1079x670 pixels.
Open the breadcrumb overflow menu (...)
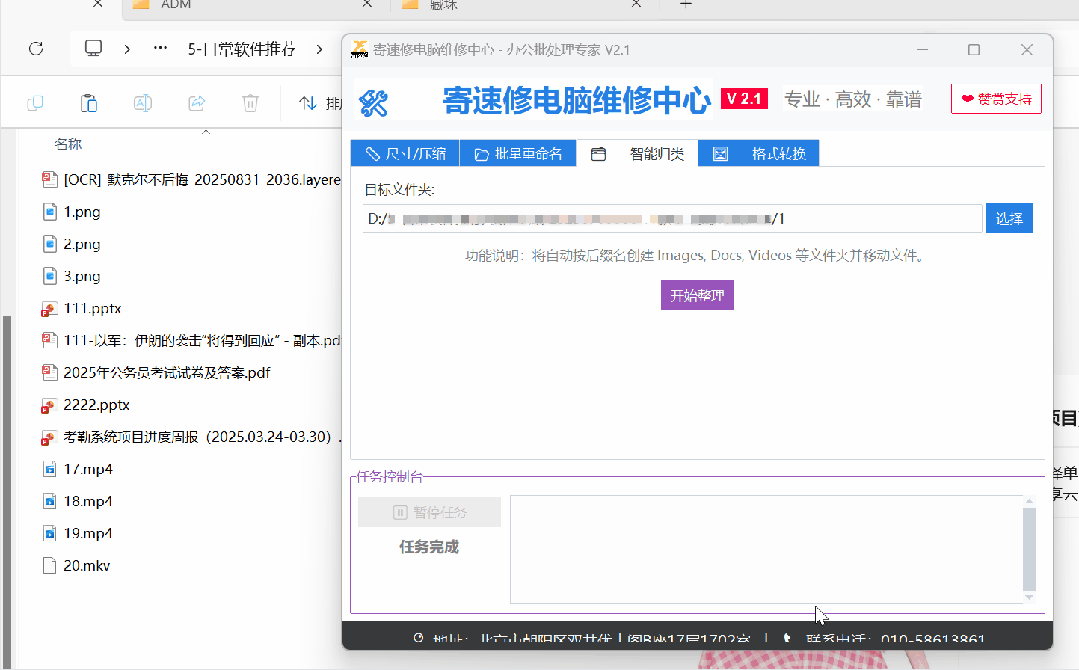pos(159,47)
